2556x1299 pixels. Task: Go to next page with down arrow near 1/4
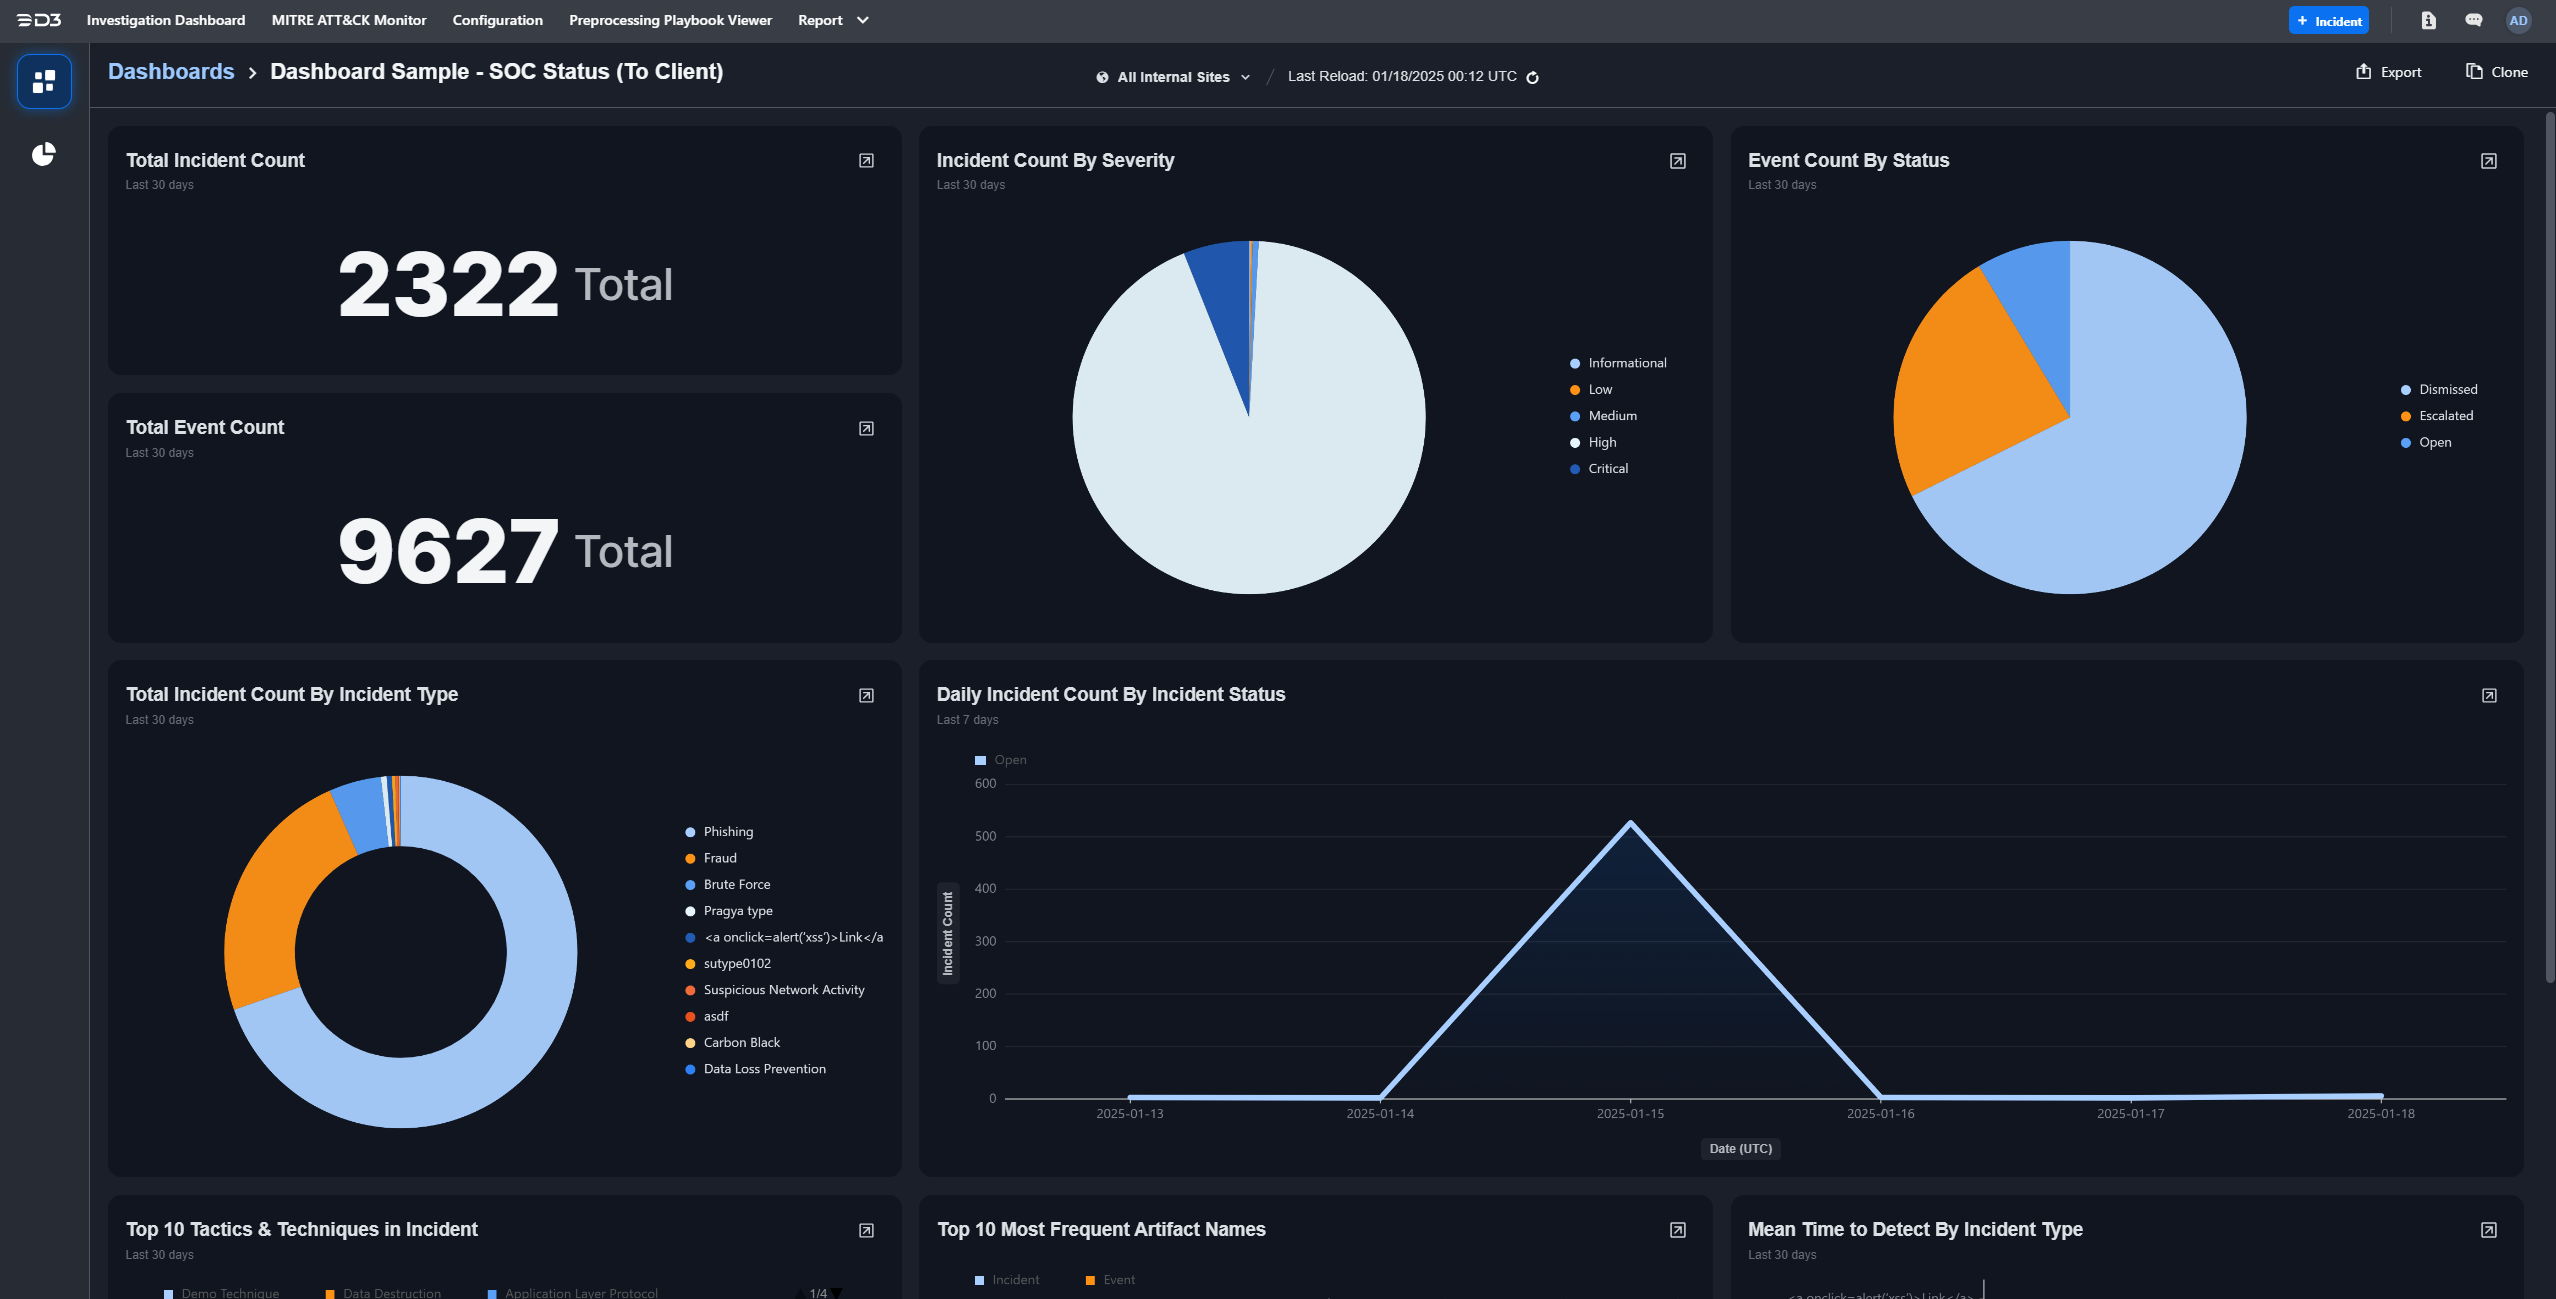(836, 1292)
